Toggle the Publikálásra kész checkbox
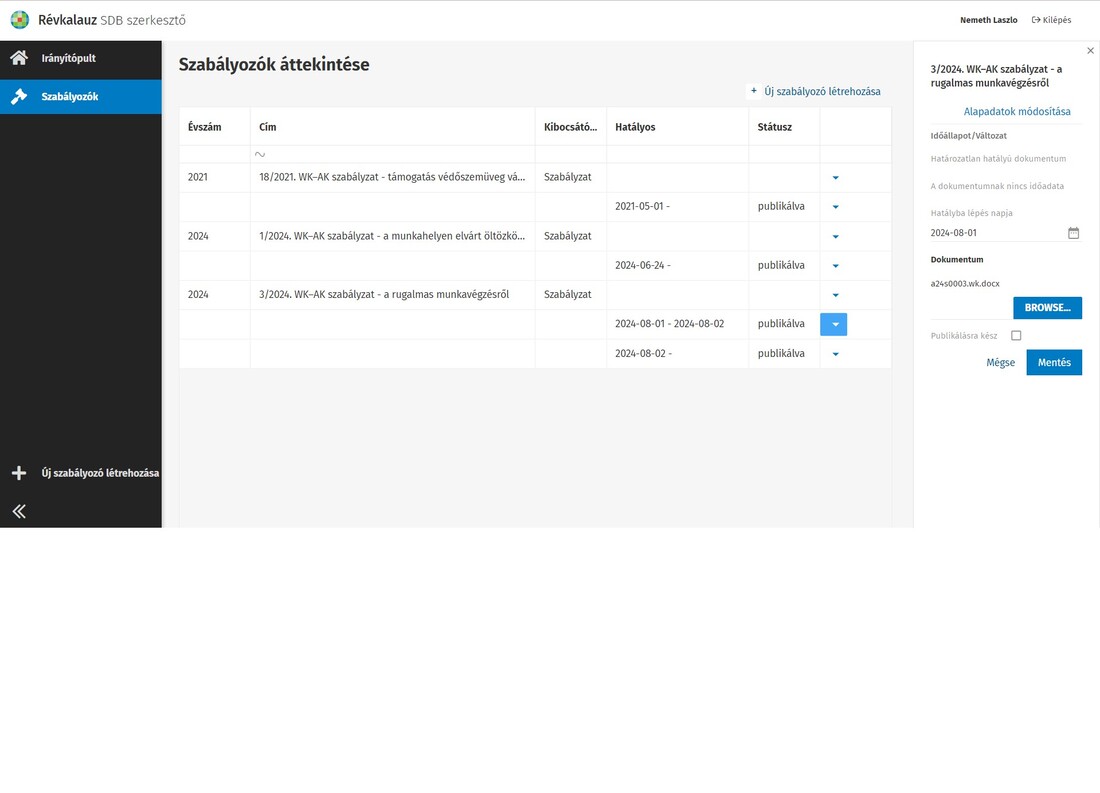This screenshot has height=793, width=1100. coord(1016,336)
